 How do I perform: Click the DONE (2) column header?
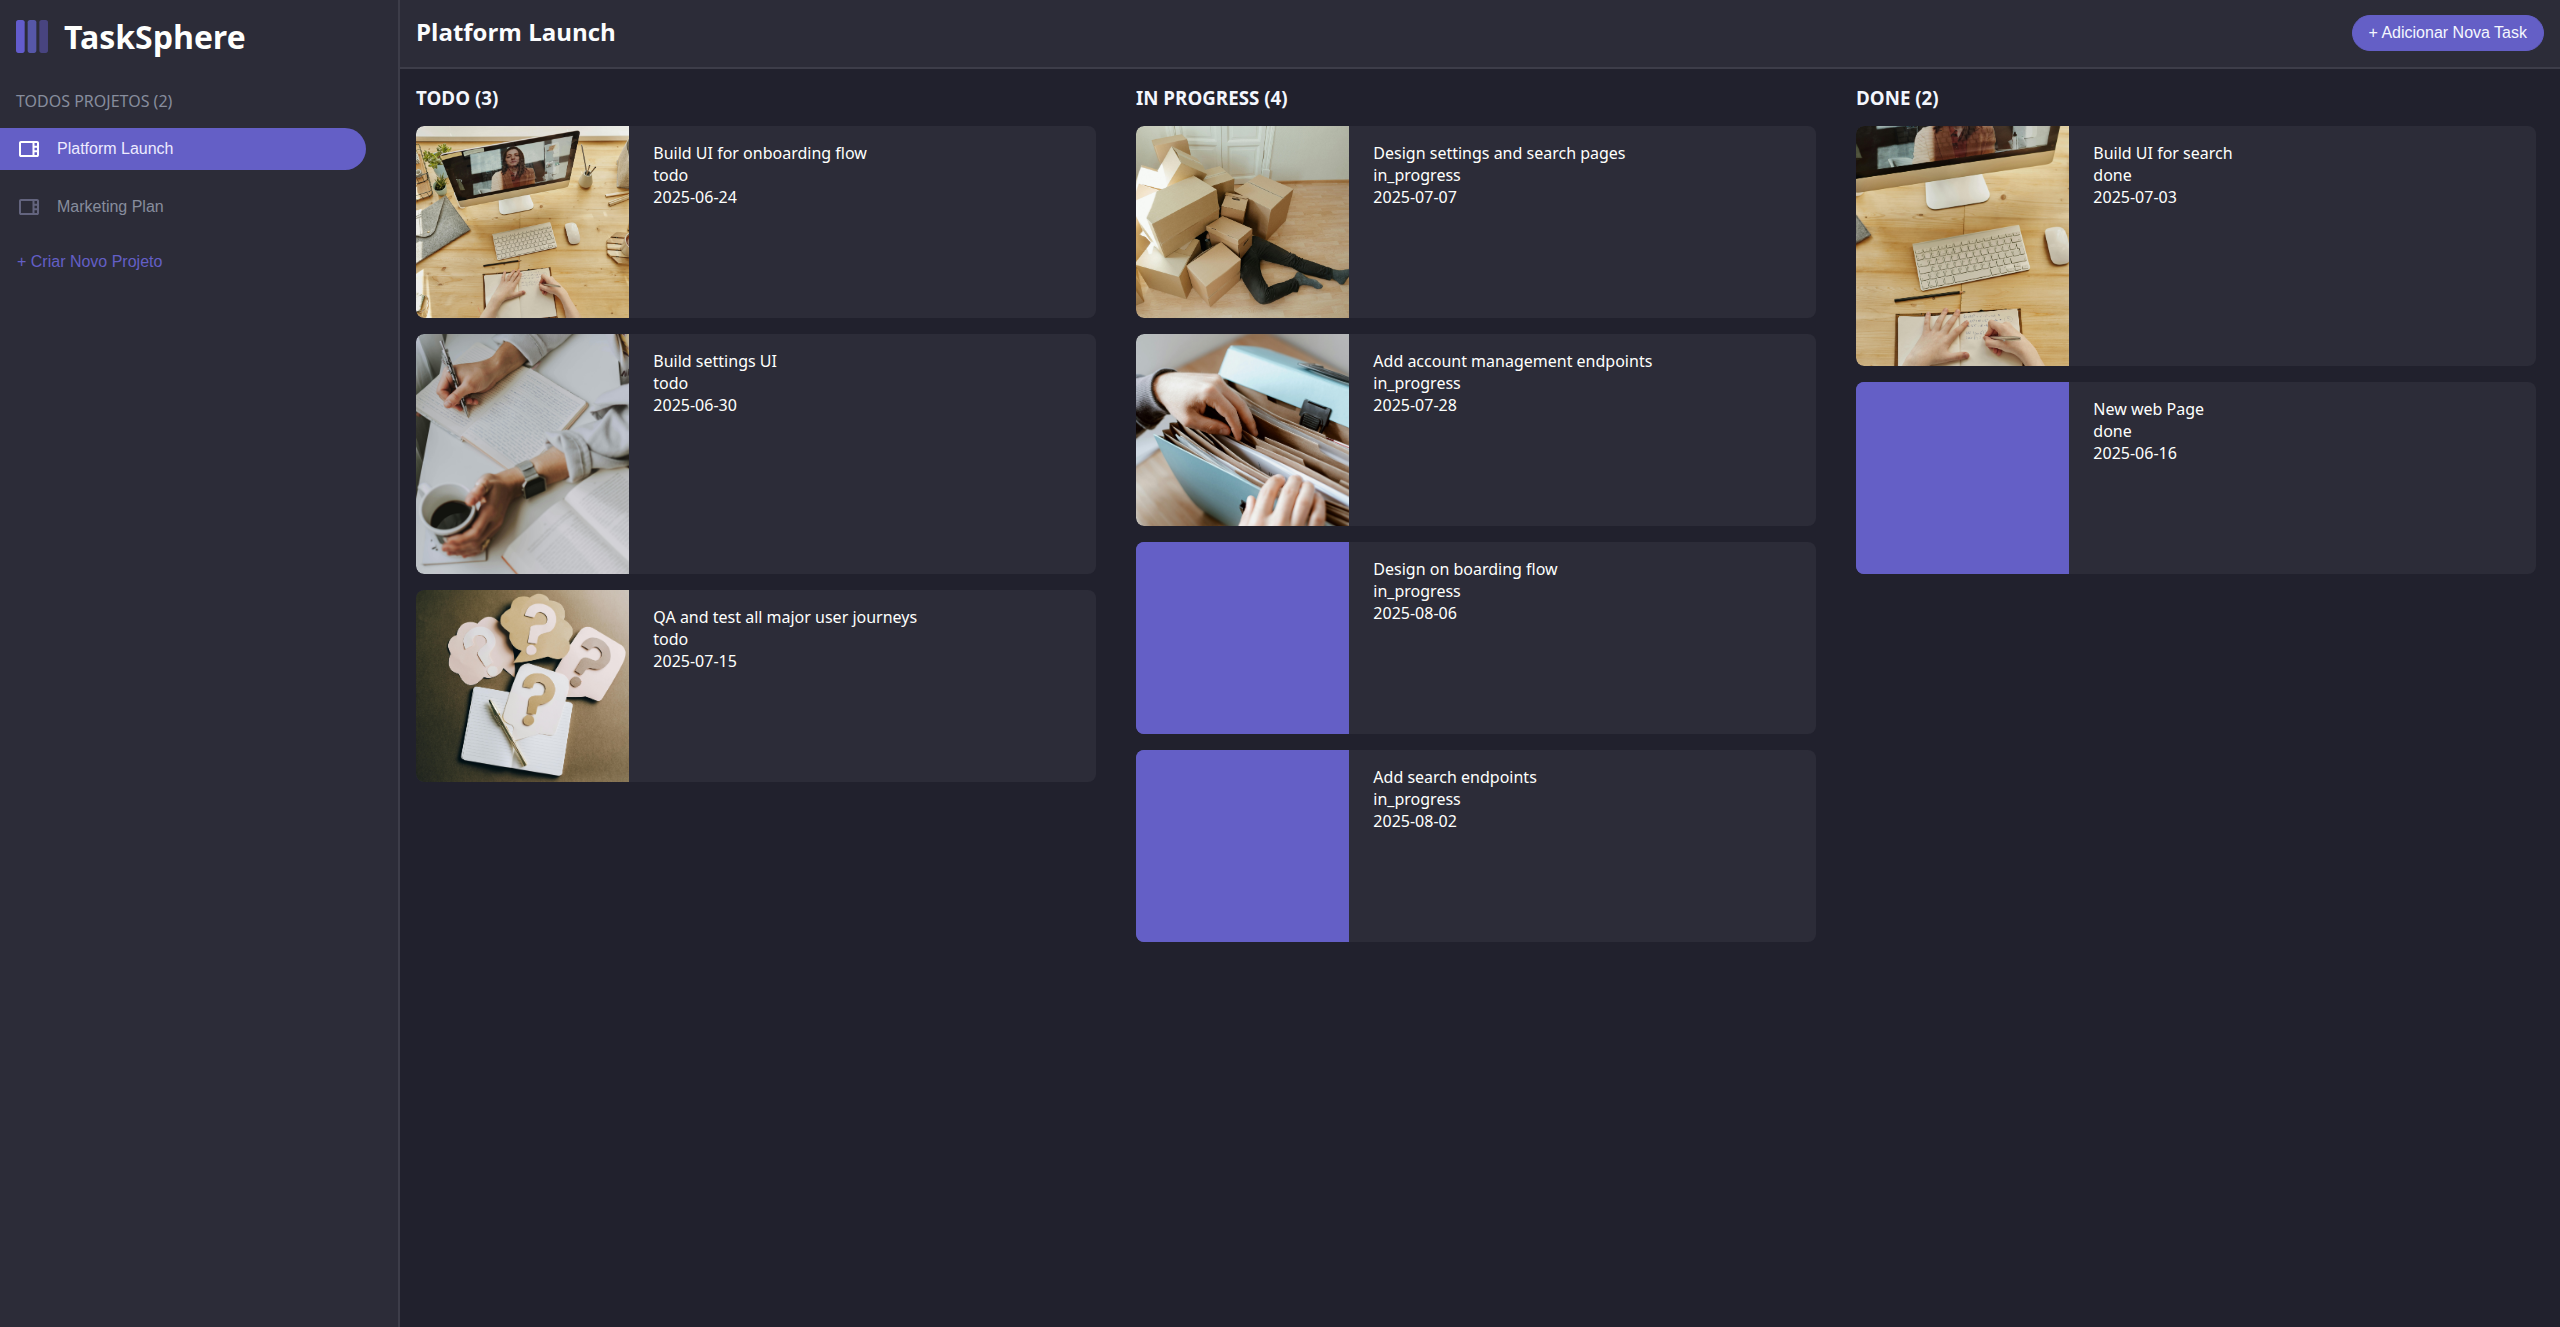(x=1897, y=99)
